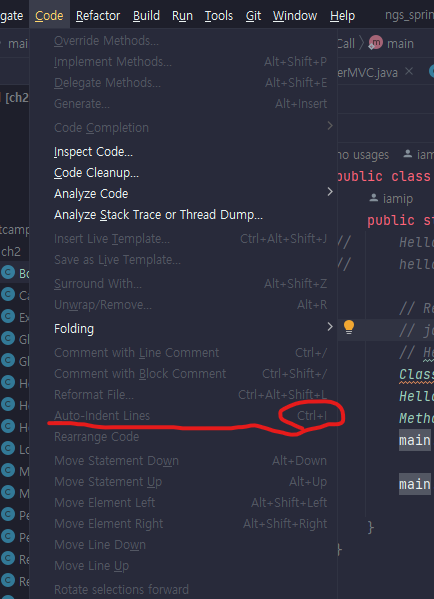Click the 'no usages' hint in editor
The width and height of the screenshot is (434, 599).
tap(363, 155)
